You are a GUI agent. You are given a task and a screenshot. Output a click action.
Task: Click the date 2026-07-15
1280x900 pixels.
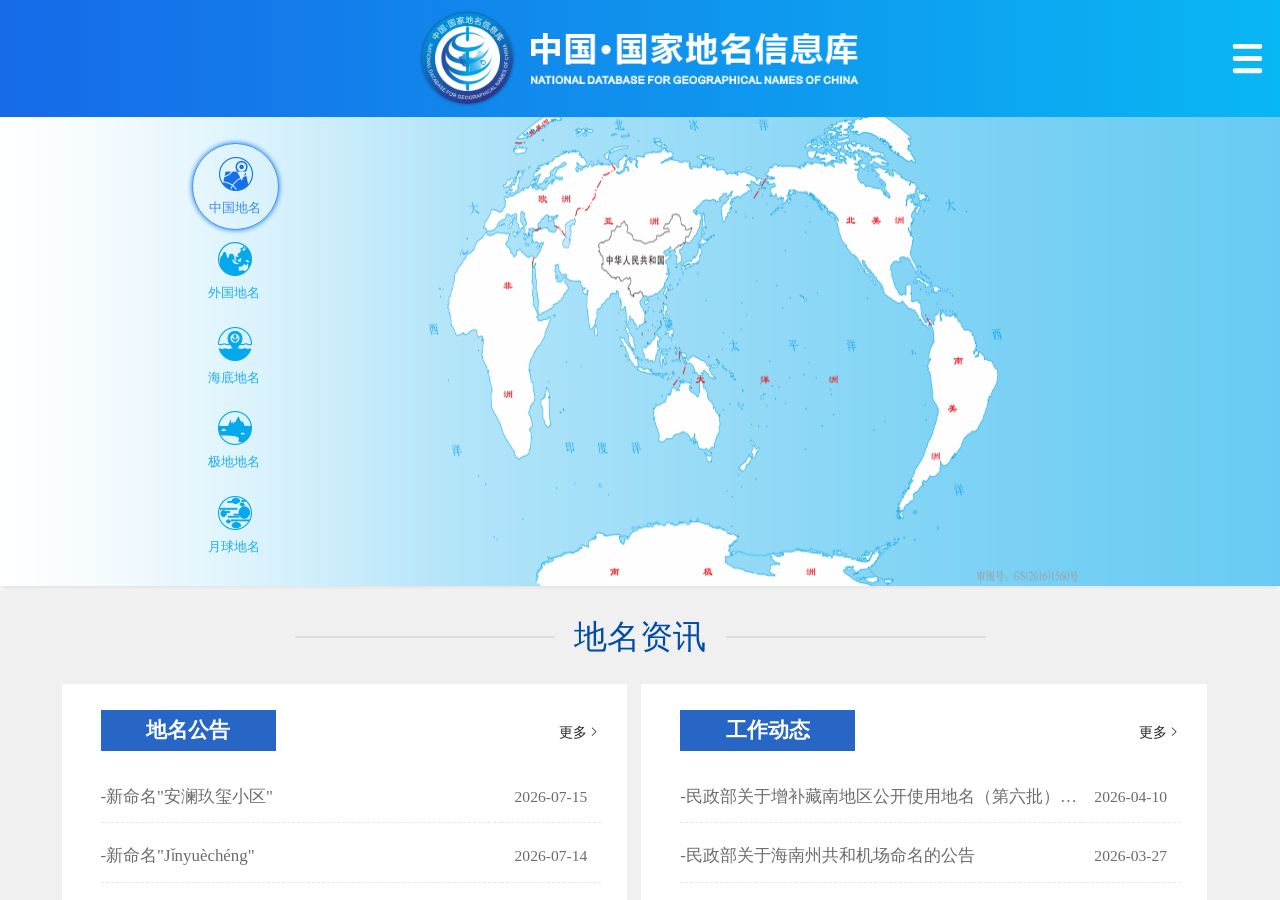coord(551,797)
